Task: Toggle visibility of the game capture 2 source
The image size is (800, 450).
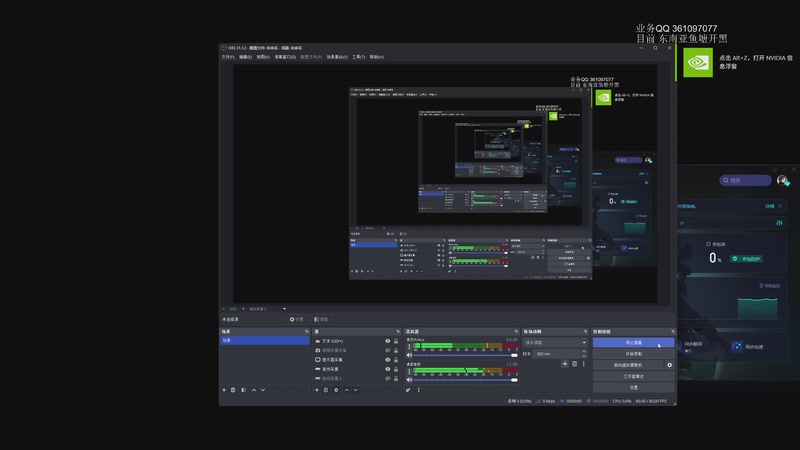Action: coord(388,379)
